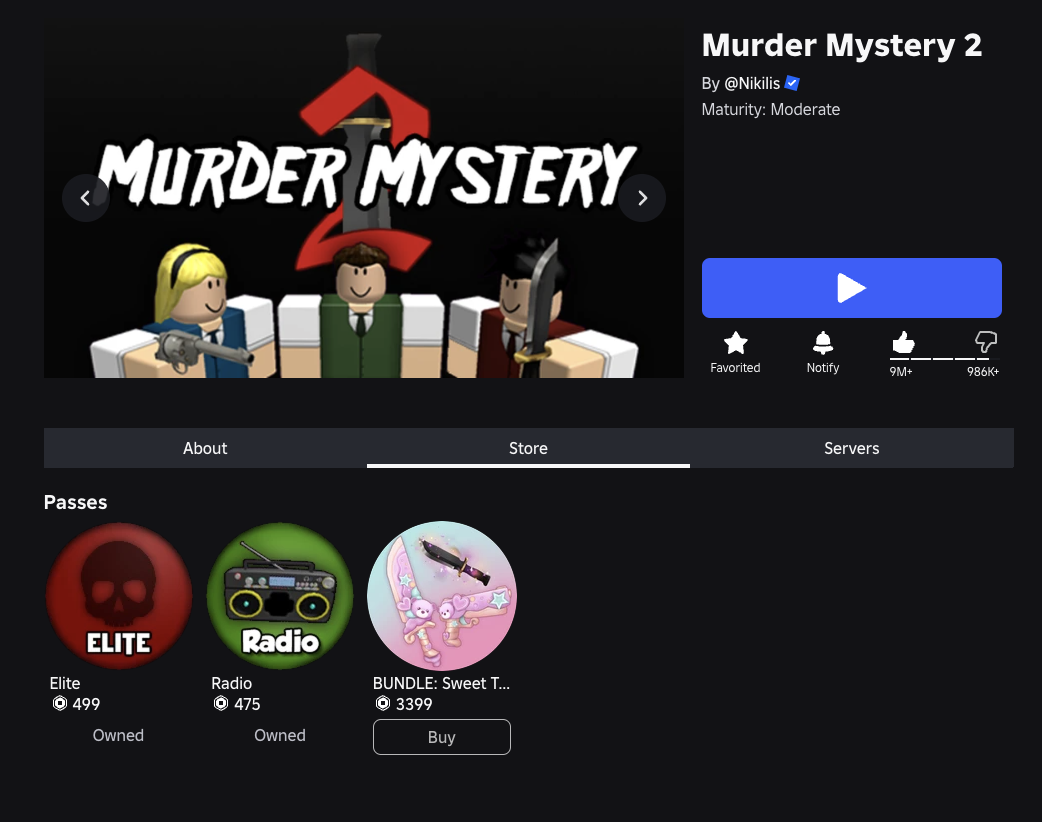This screenshot has width=1042, height=822.
Task: Click the Murder Mystery 2 game title
Action: pos(841,45)
